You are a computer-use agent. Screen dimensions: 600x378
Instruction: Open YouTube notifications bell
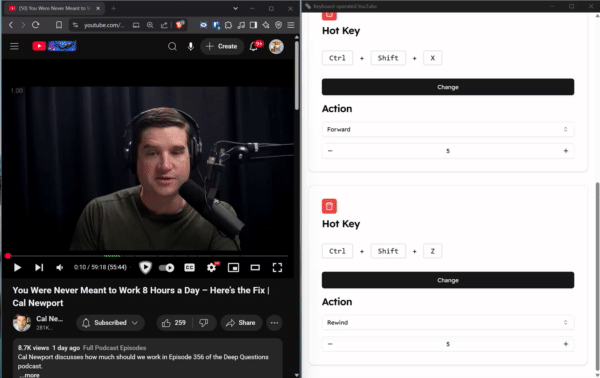click(254, 46)
